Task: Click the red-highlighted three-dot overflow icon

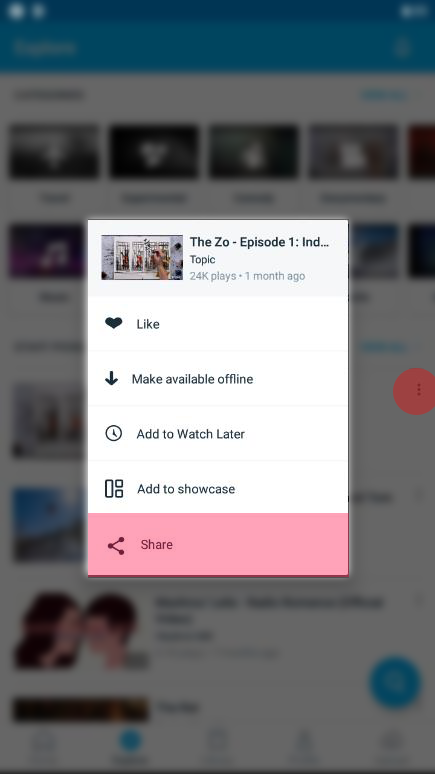Action: click(418, 390)
